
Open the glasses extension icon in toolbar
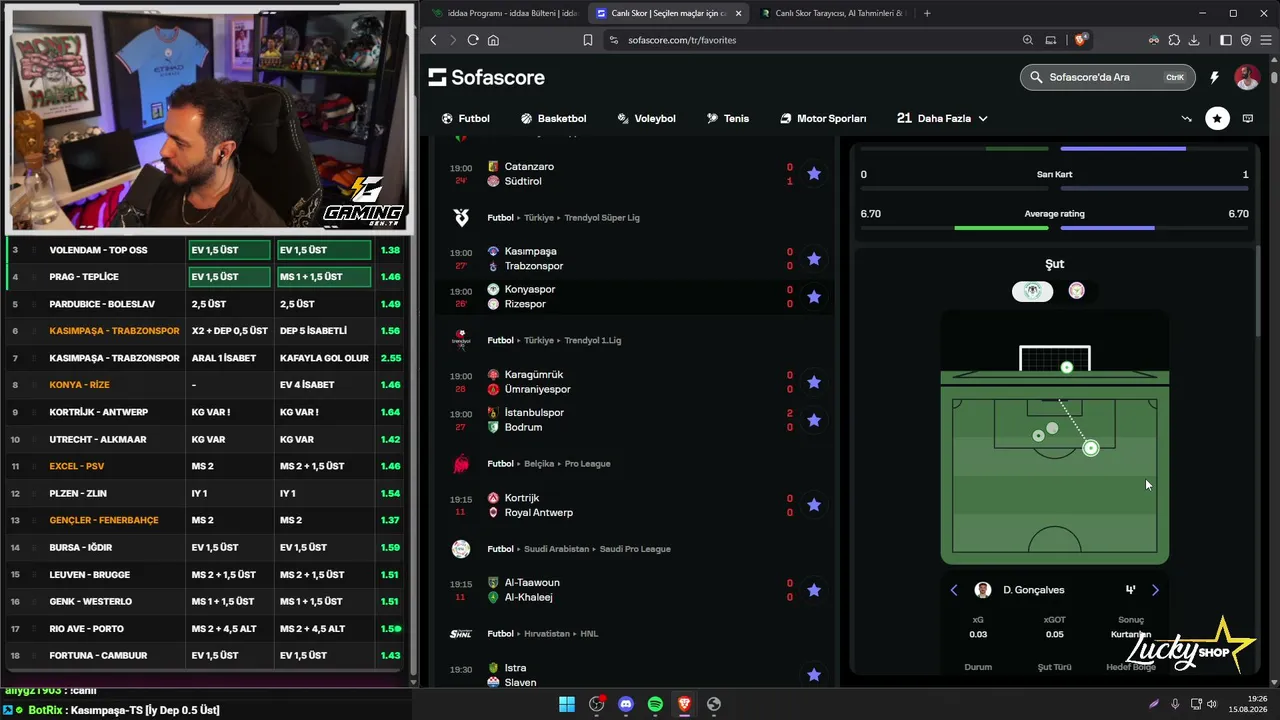1154,40
